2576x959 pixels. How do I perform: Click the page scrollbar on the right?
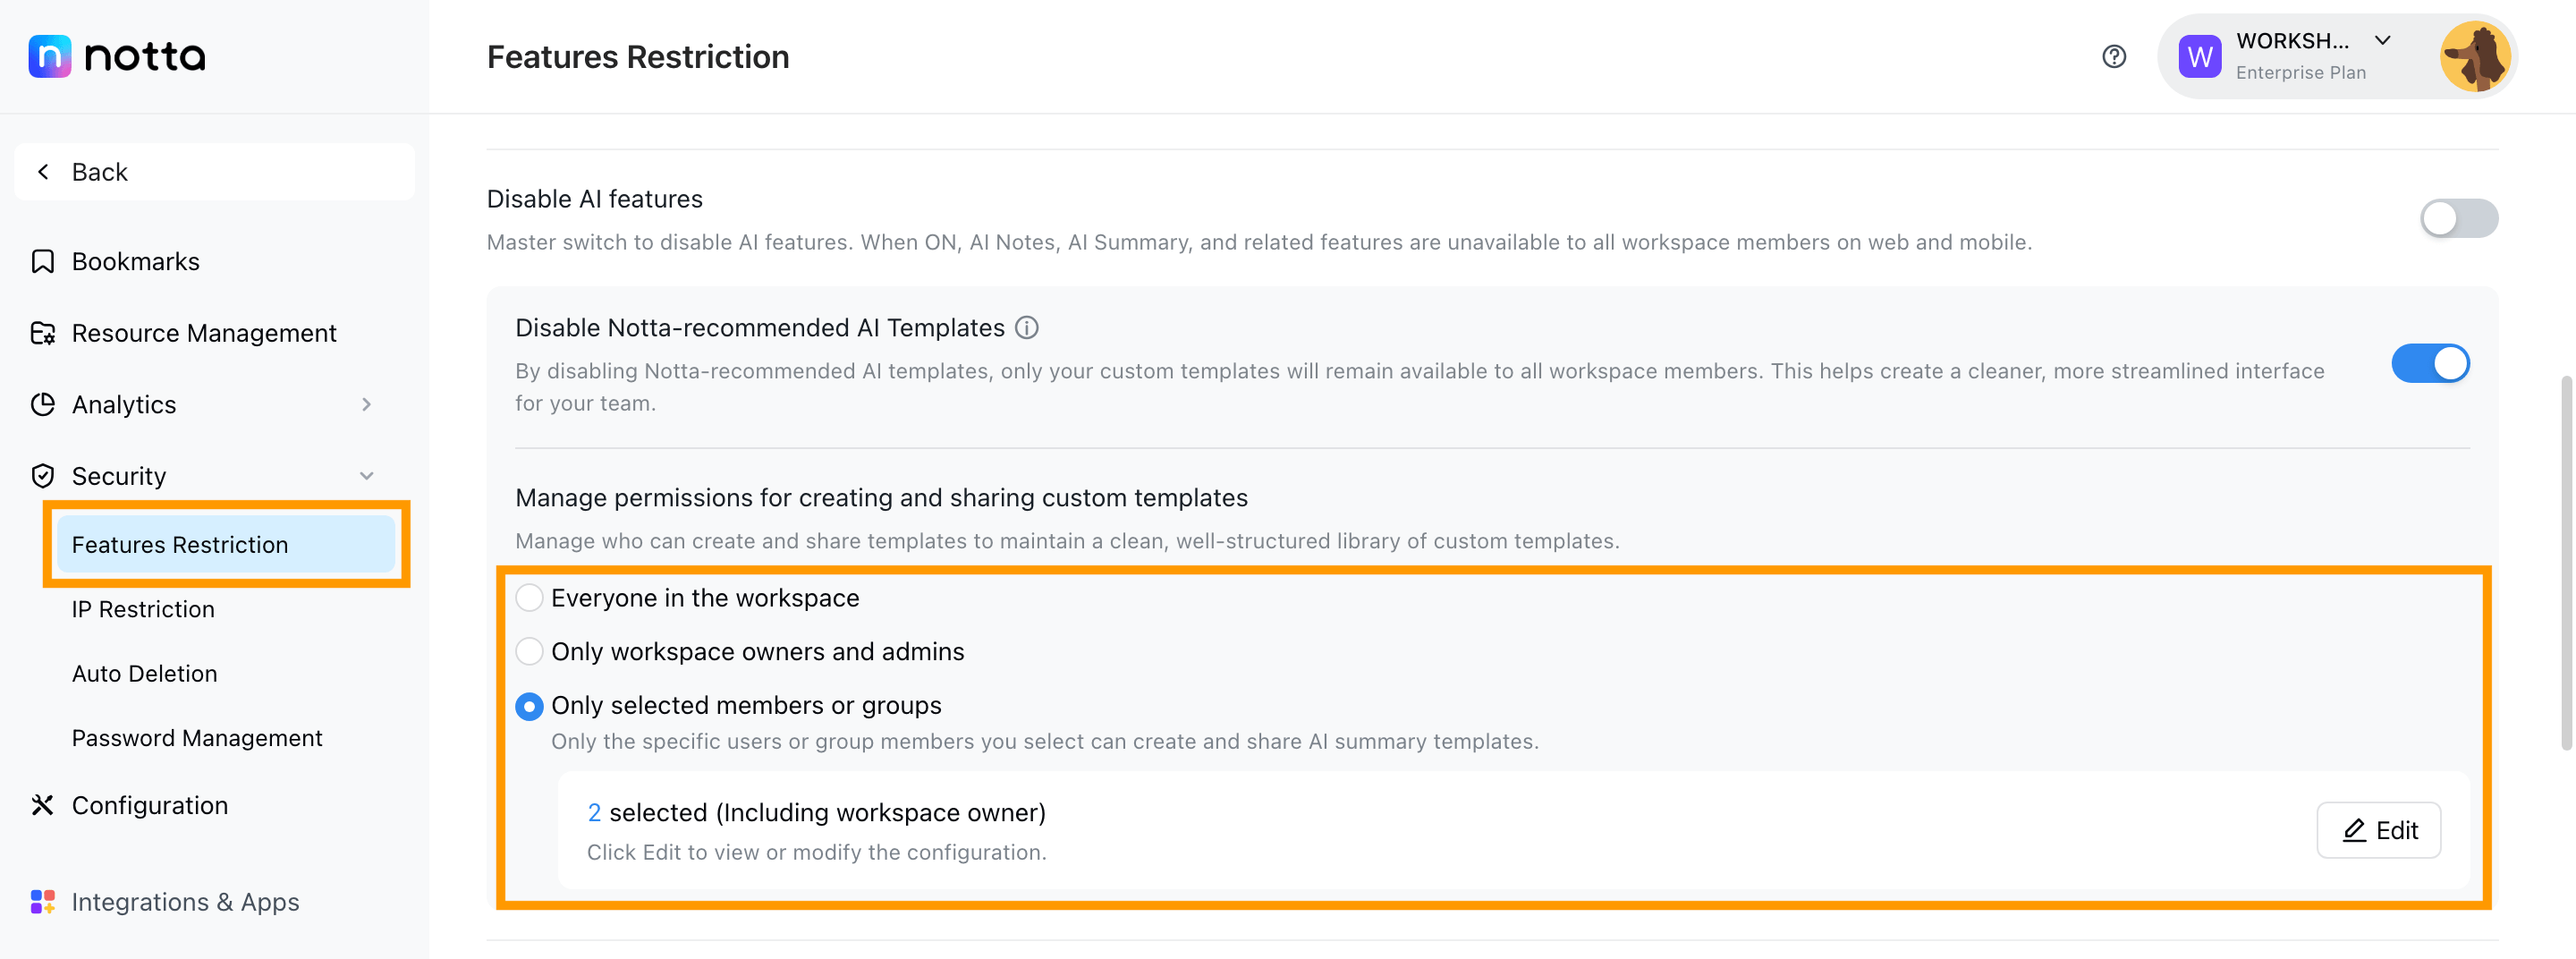click(x=2566, y=562)
